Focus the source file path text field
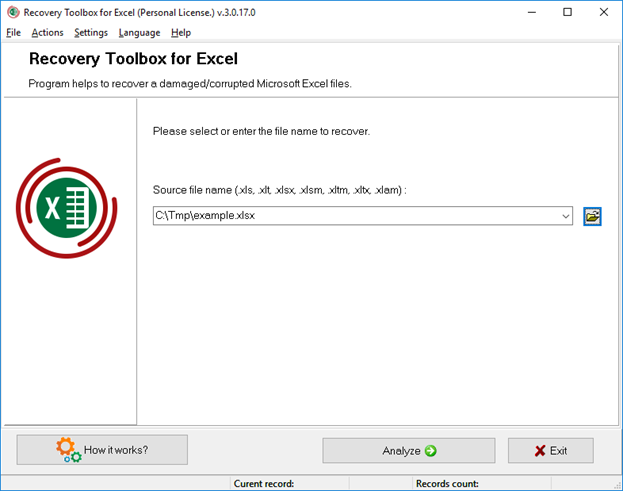The height and width of the screenshot is (491, 623). click(355, 215)
